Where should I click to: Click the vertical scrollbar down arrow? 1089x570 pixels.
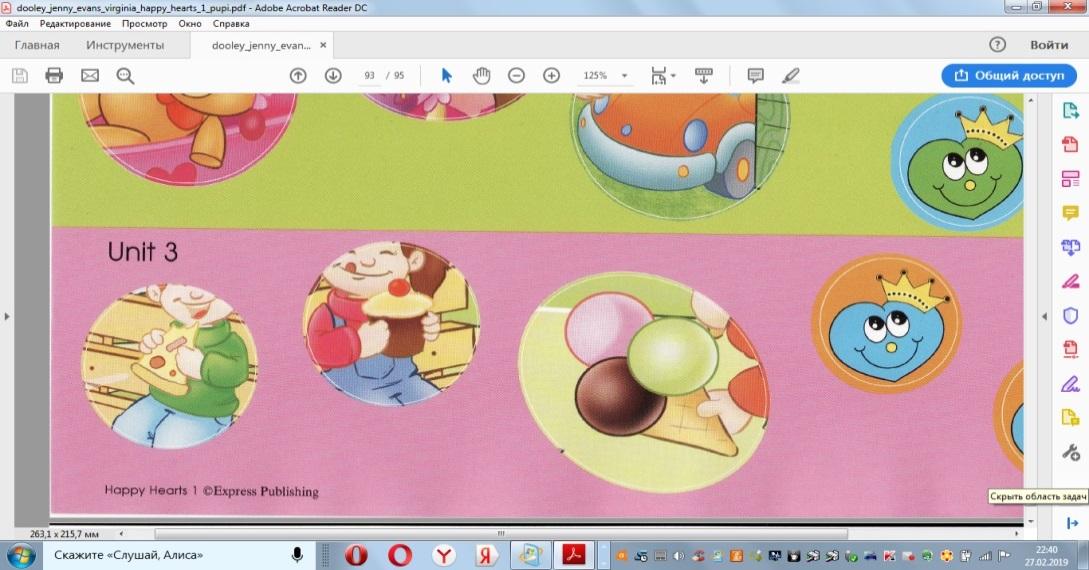coord(1031,521)
